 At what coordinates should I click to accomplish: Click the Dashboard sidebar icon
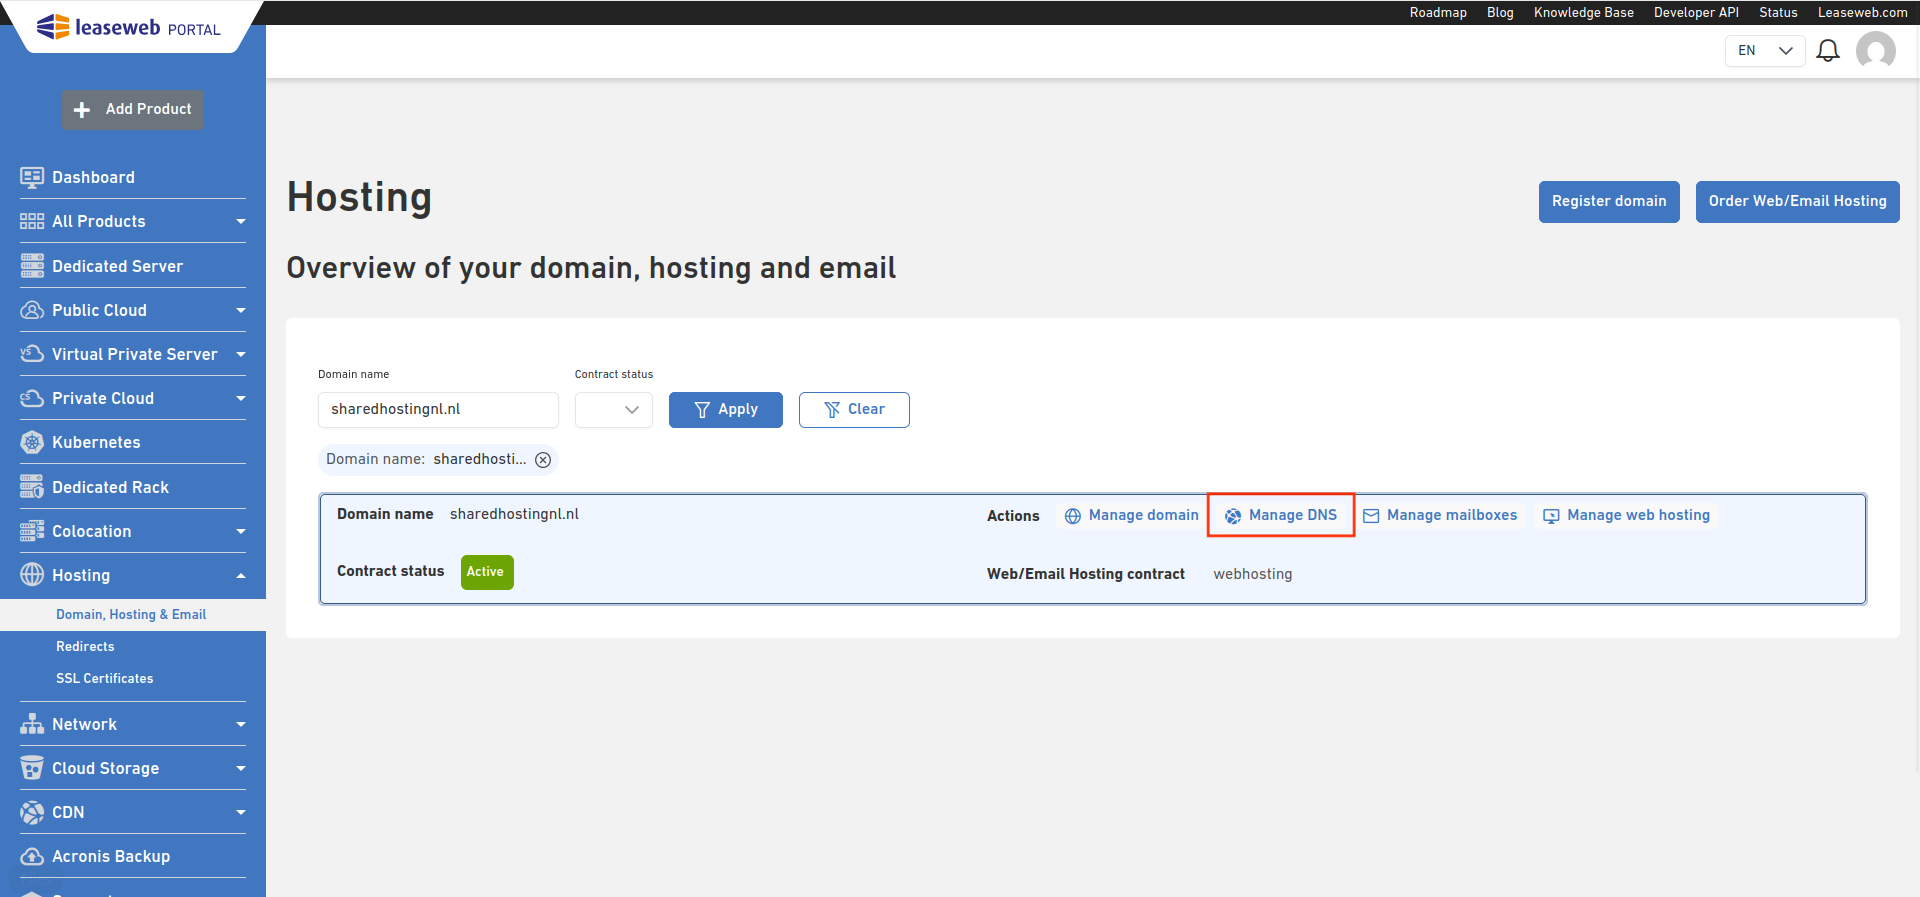click(x=32, y=177)
